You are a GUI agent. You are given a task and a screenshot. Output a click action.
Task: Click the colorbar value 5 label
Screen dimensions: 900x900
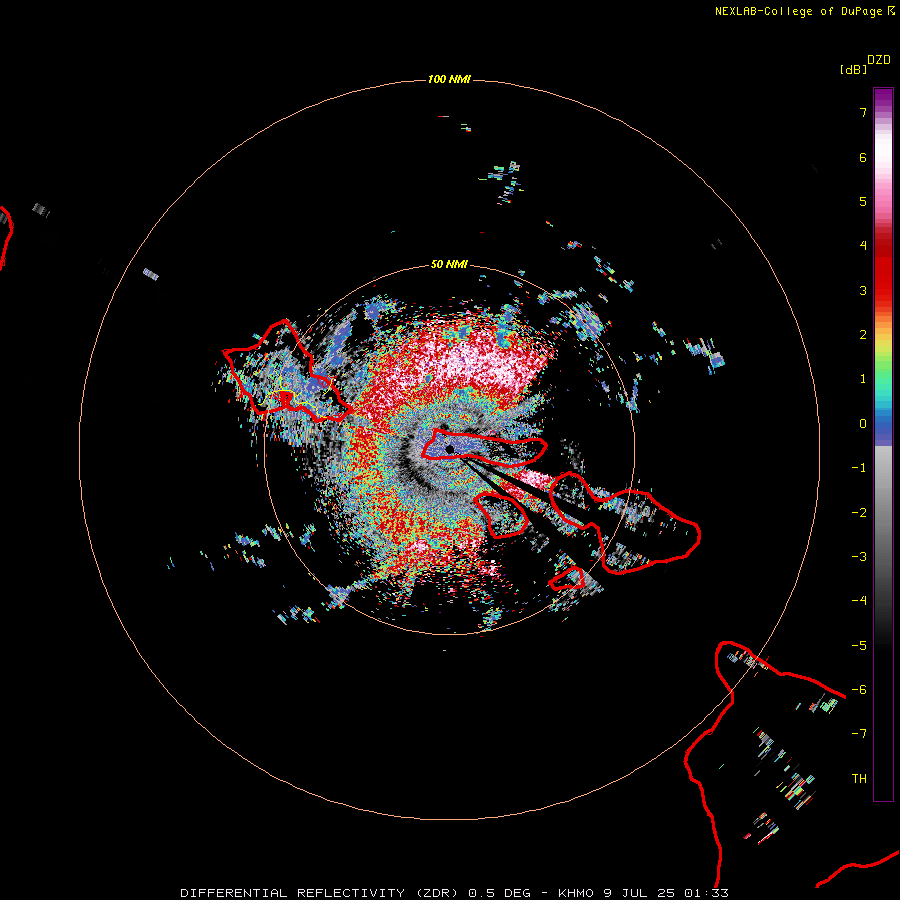click(863, 201)
